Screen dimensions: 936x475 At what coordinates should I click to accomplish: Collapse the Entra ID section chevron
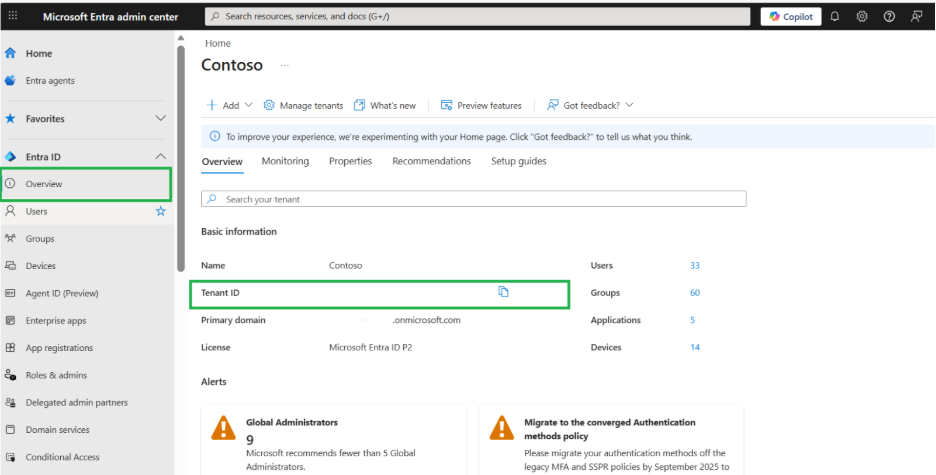(x=161, y=157)
